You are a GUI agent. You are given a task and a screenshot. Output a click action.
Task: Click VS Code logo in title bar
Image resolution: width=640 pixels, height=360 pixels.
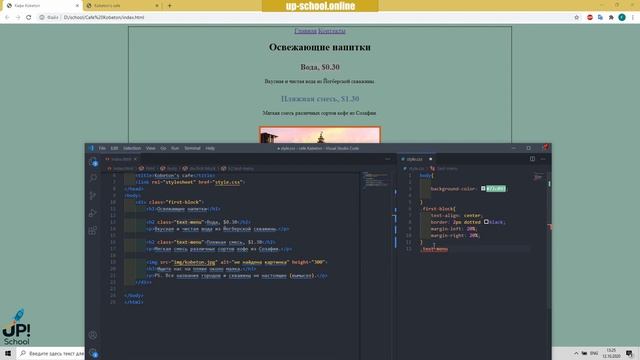91,148
